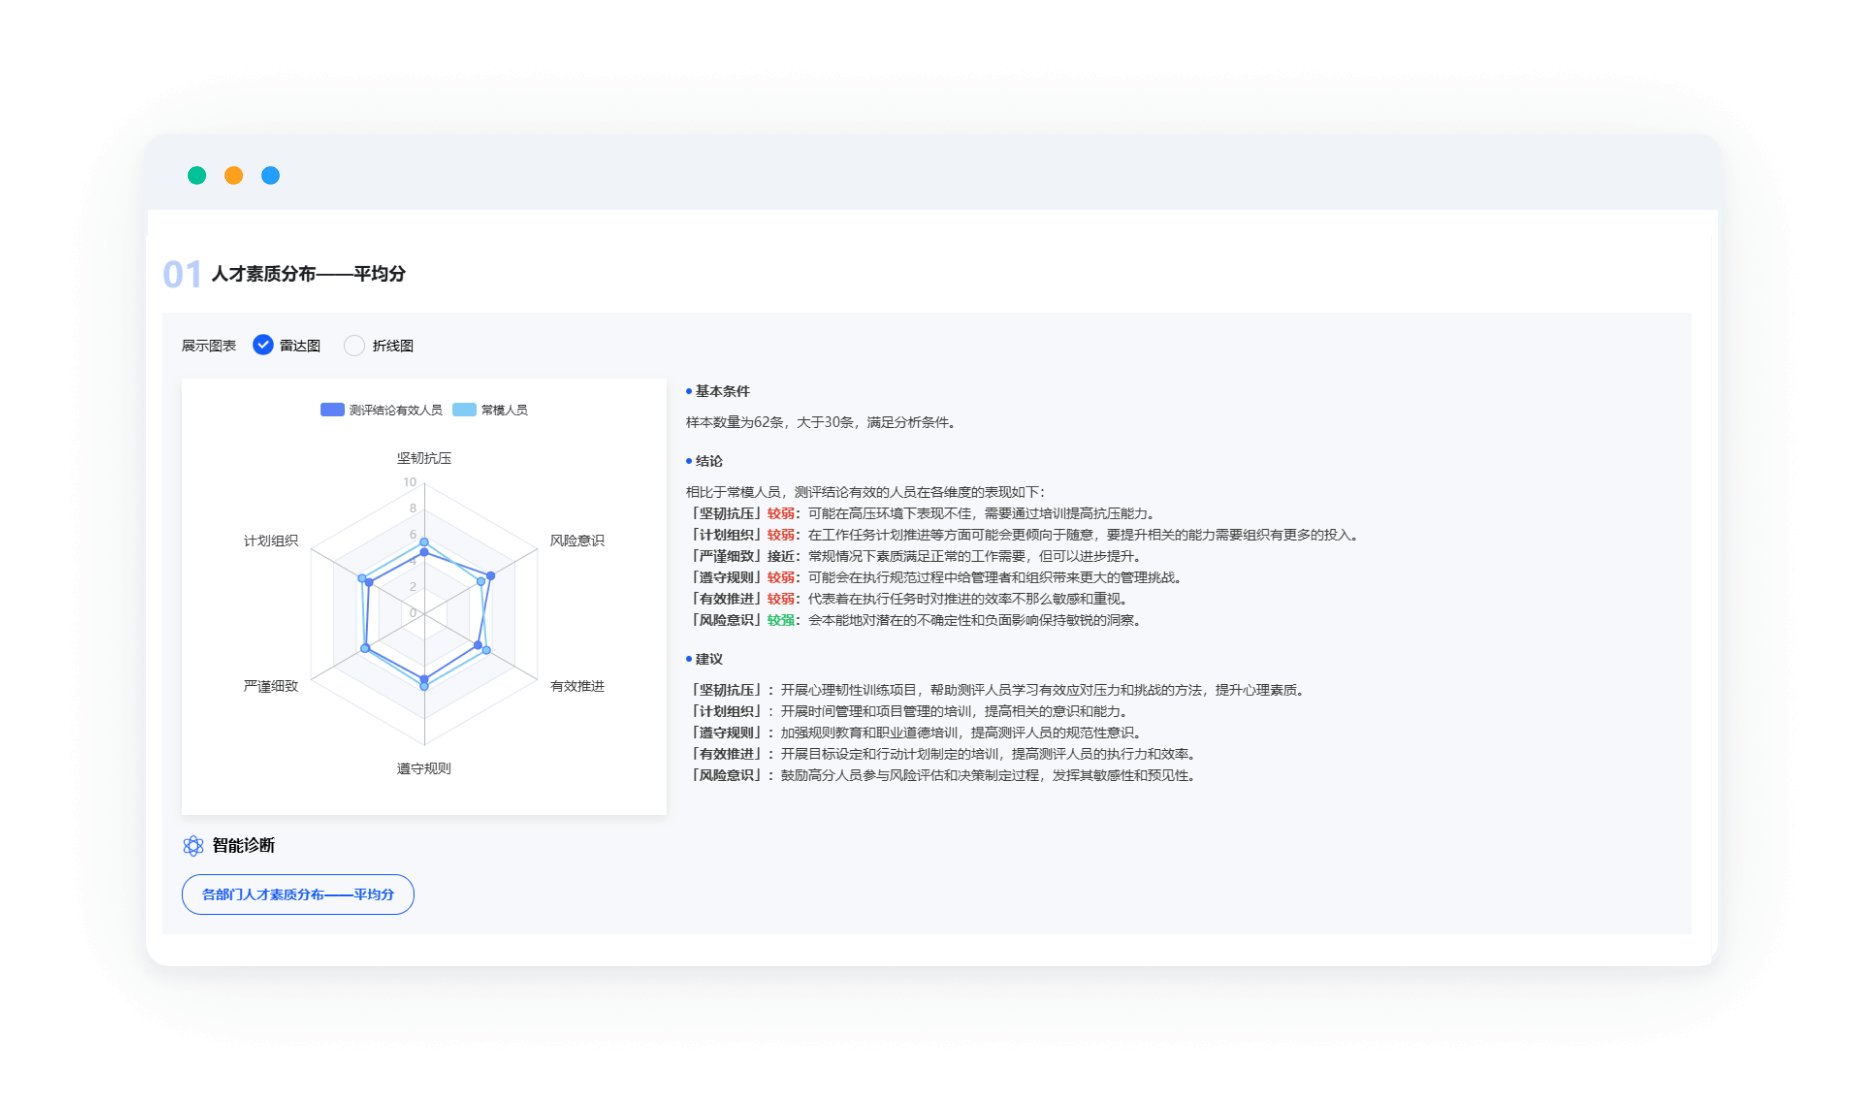Click the 各部门人才素质分布——平均分 button
Image resolution: width=1864 pixels, height=1118 pixels.
coord(298,894)
